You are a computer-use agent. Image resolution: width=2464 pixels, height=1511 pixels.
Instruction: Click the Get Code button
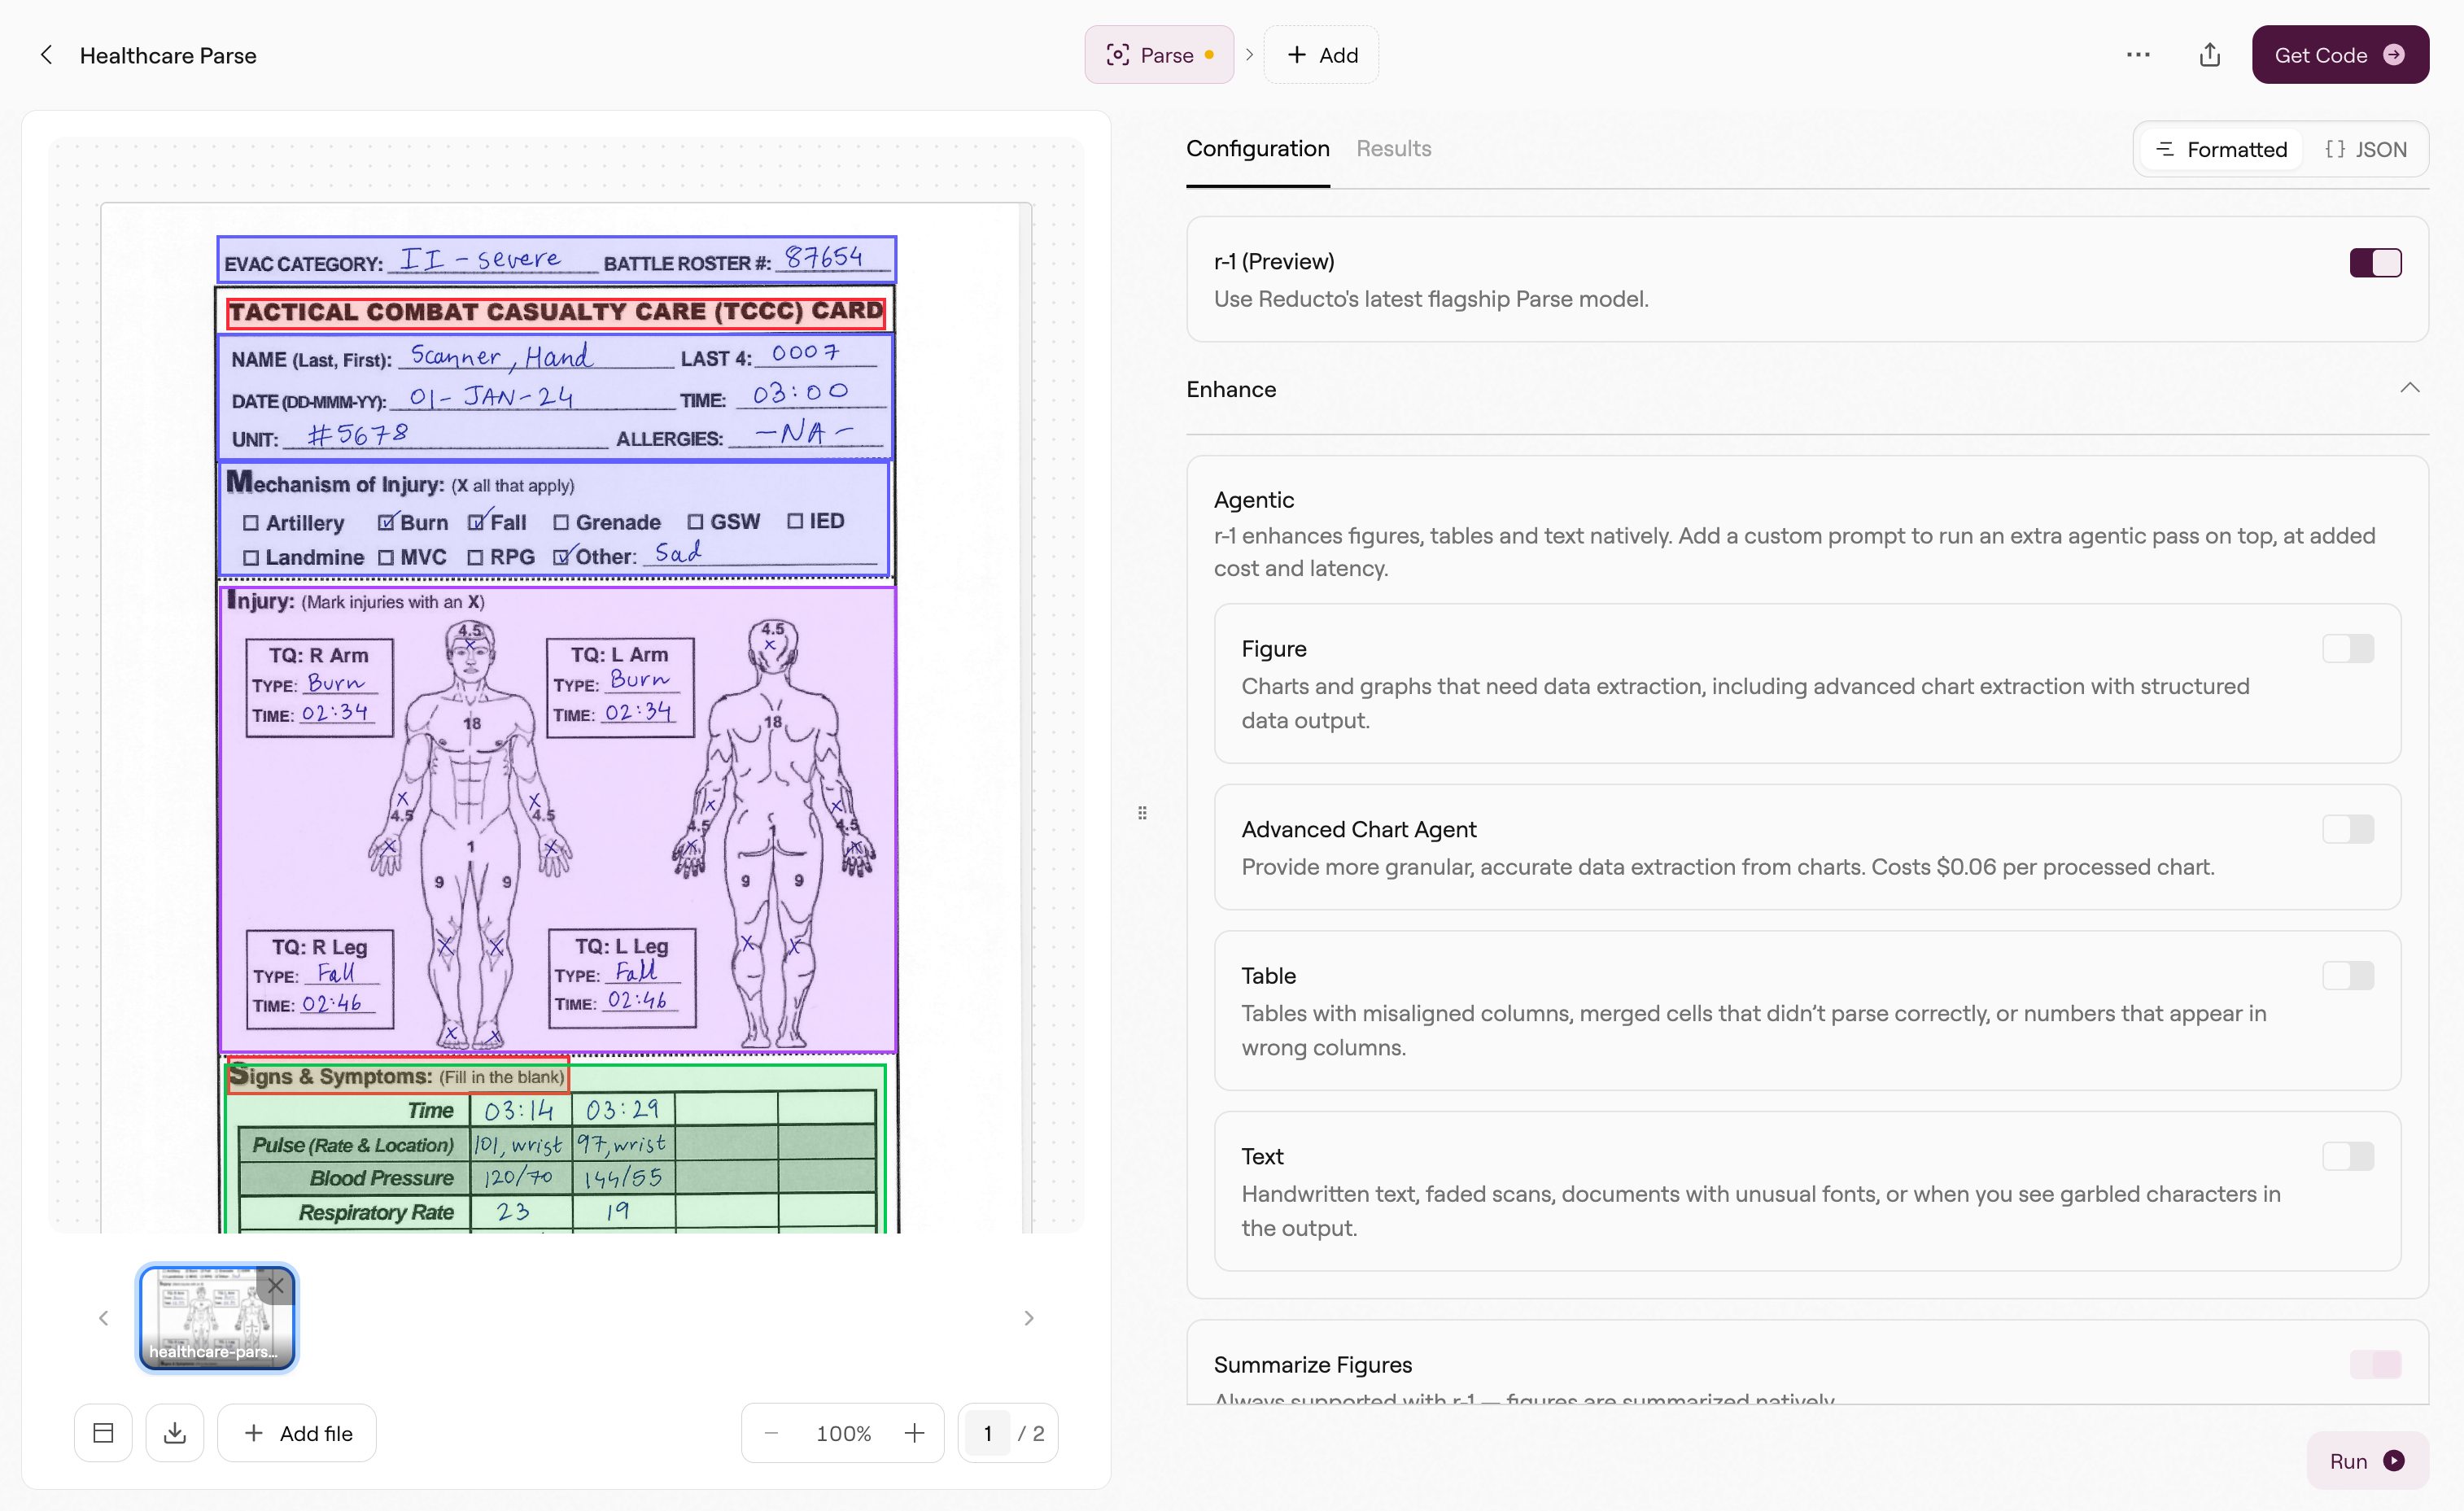2340,55
